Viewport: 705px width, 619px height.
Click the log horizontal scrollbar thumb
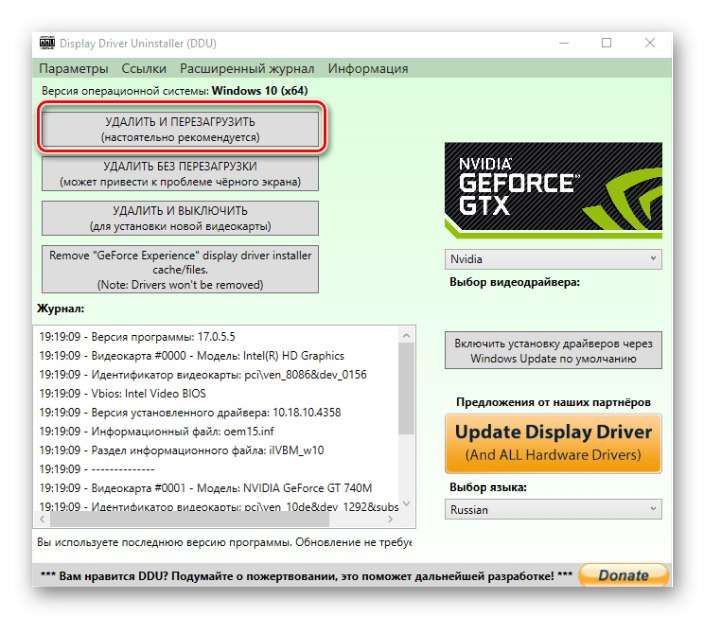[x=190, y=519]
